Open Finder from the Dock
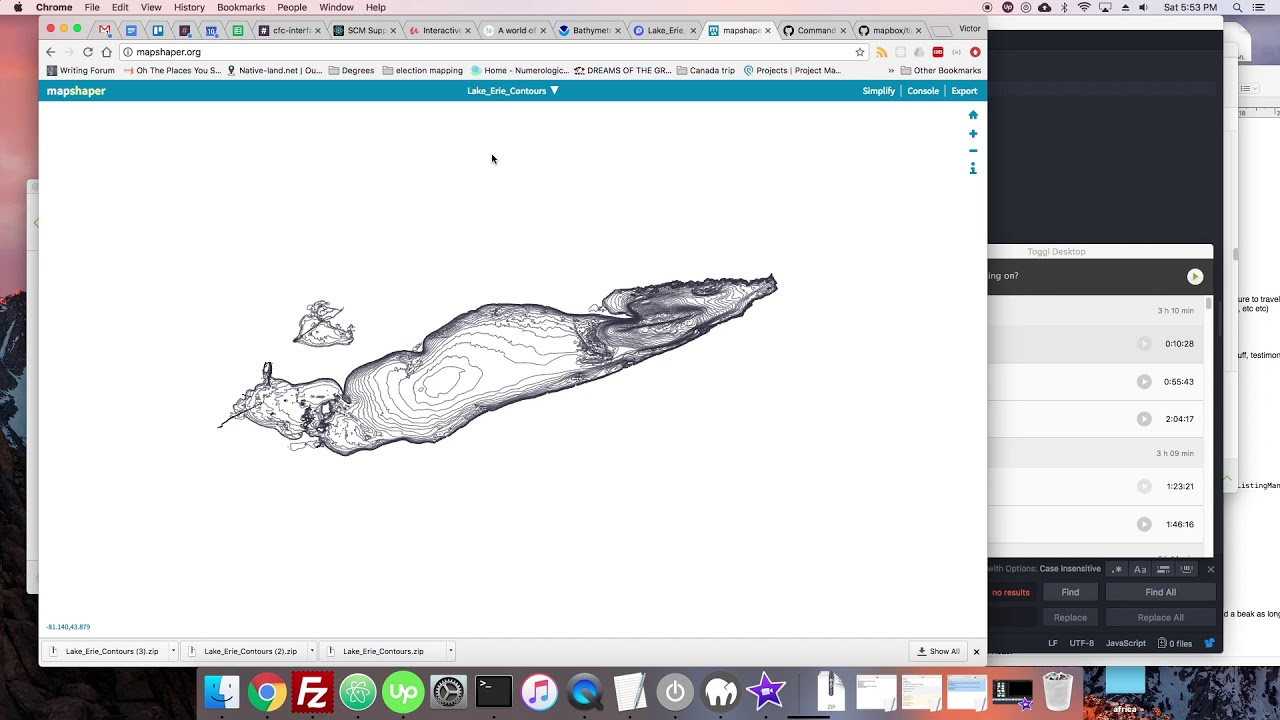The width and height of the screenshot is (1280, 720). [222, 692]
